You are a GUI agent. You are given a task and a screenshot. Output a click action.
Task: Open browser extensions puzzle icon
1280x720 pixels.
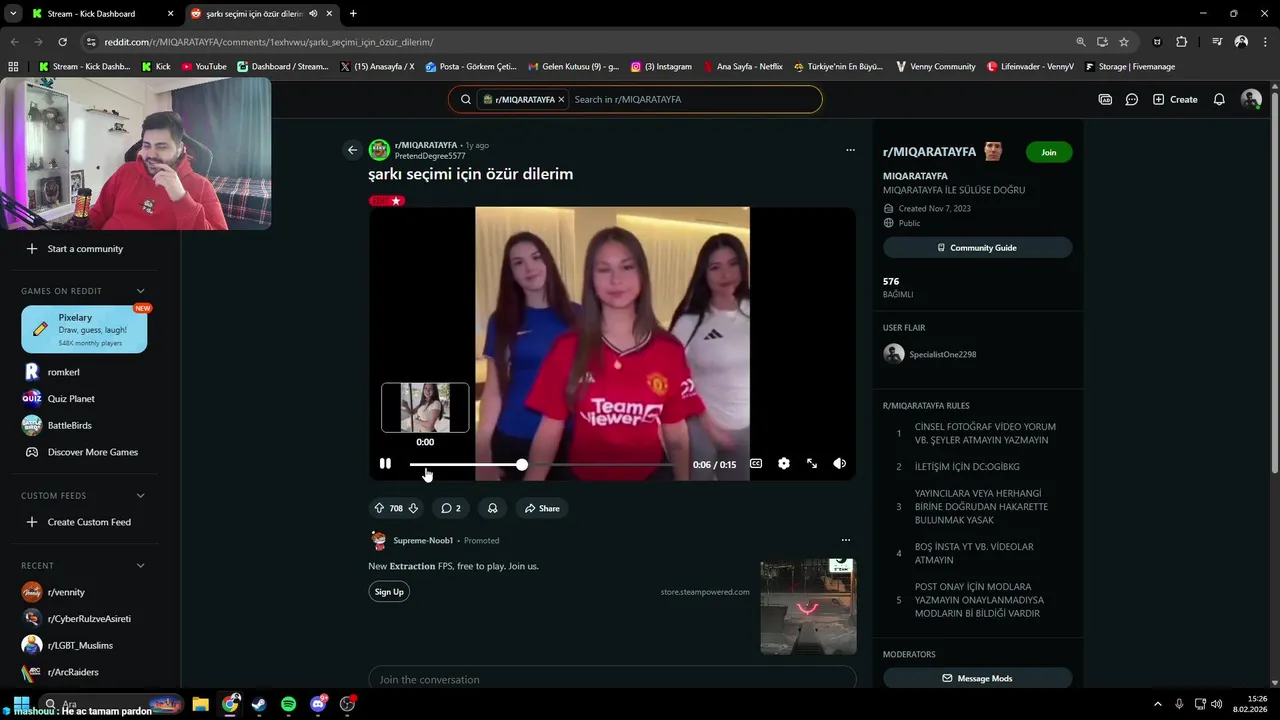pyautogui.click(x=1182, y=42)
